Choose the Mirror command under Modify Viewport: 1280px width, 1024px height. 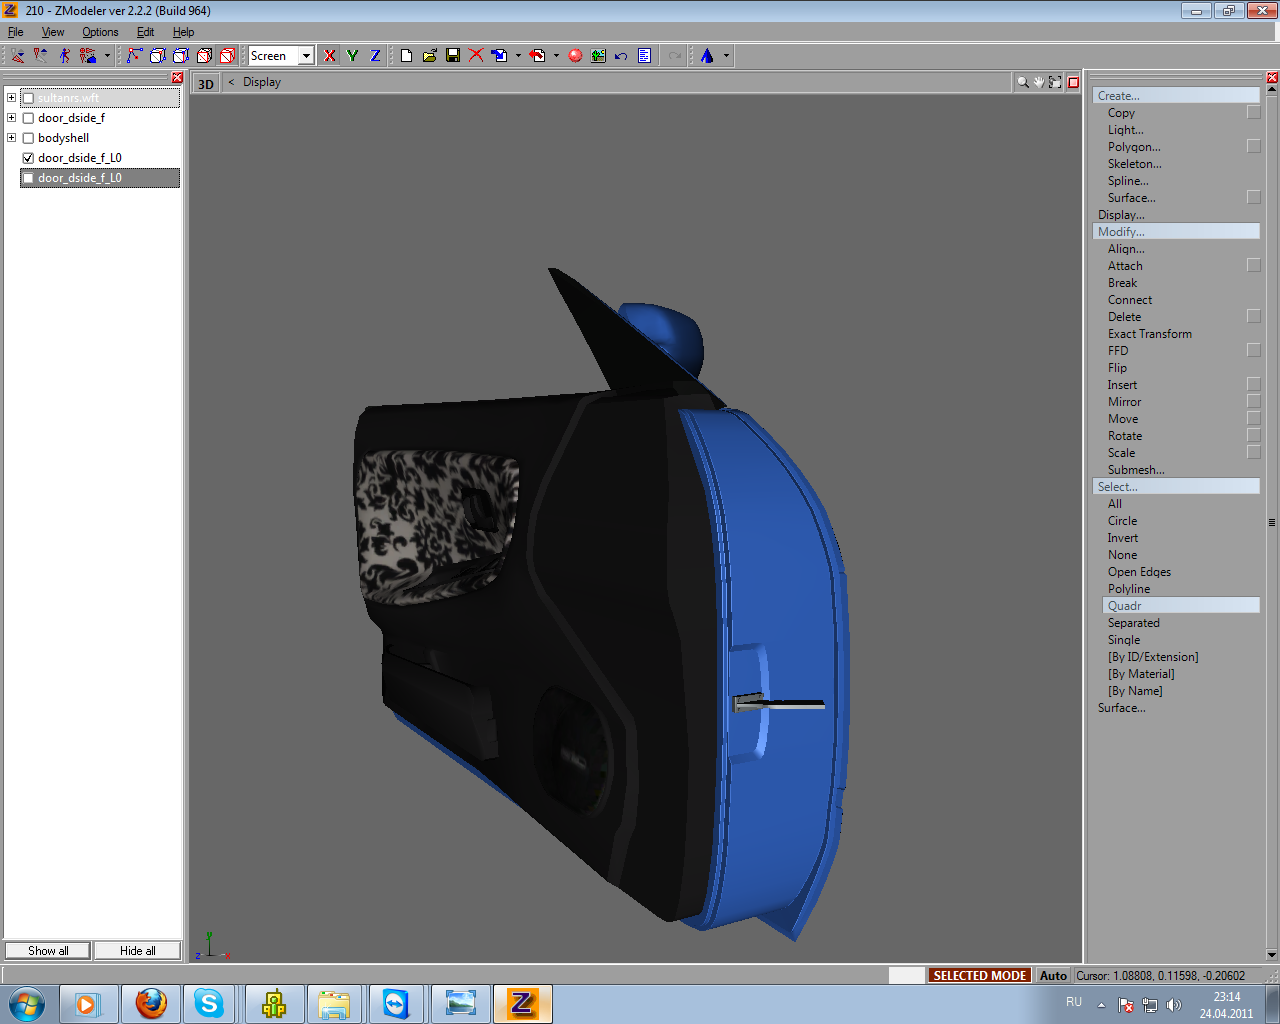pyautogui.click(x=1124, y=402)
